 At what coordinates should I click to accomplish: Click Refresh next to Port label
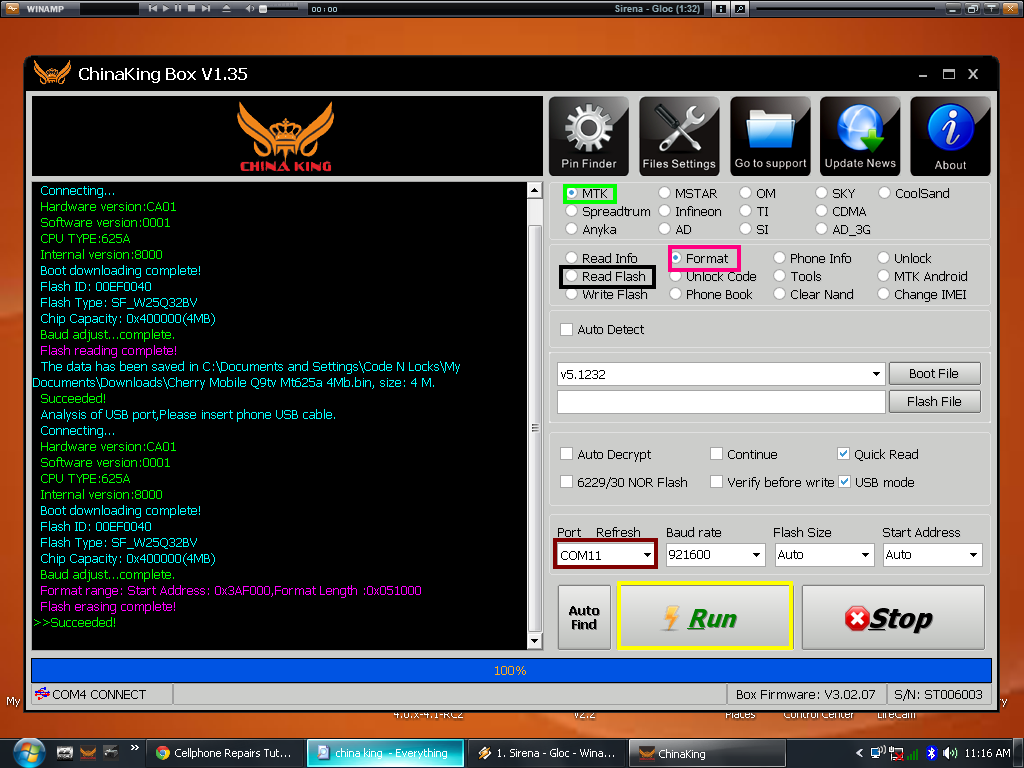click(x=618, y=532)
